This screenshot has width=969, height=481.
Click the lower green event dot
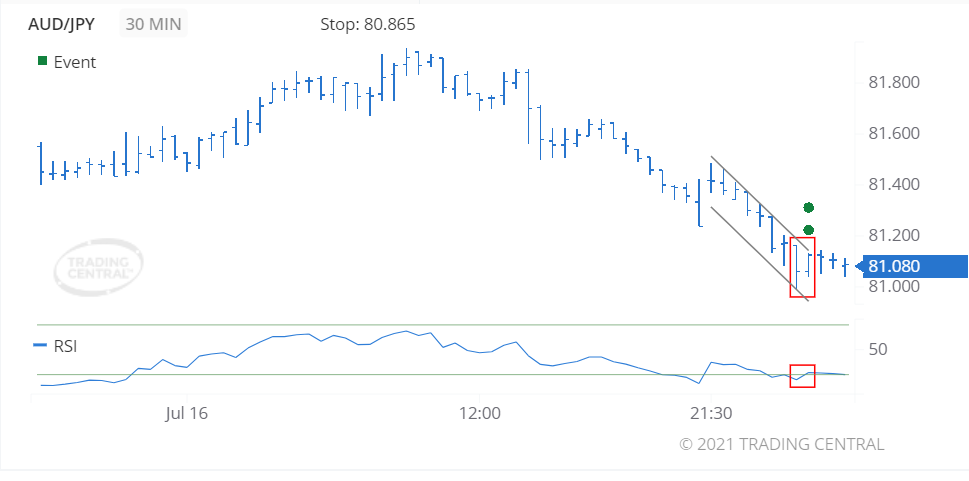tap(808, 230)
